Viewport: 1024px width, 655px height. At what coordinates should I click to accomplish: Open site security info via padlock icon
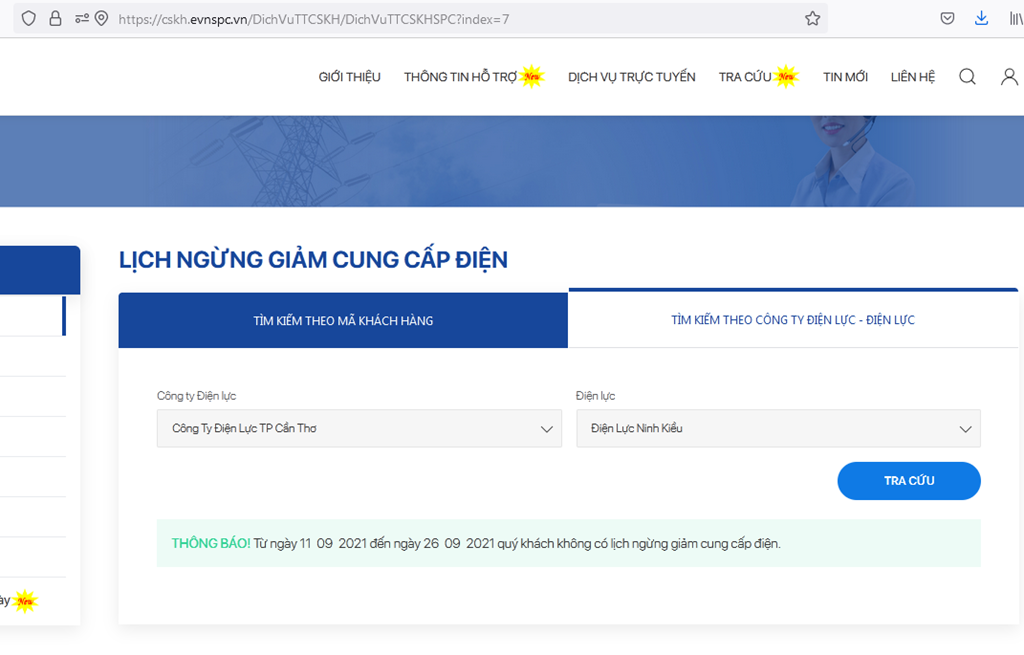pos(55,18)
